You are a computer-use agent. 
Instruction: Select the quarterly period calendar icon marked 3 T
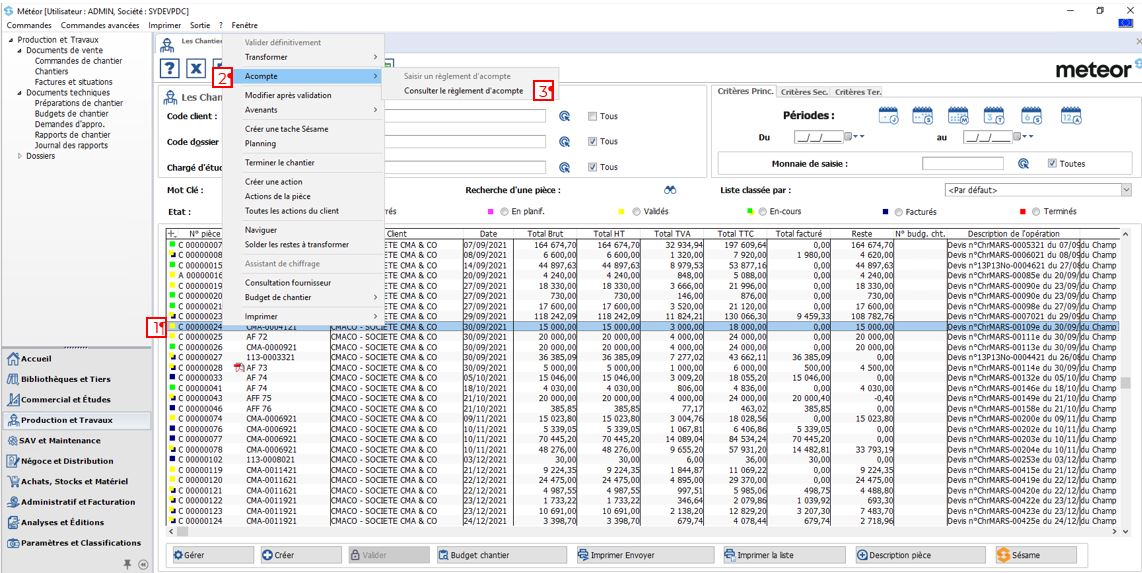click(x=994, y=114)
